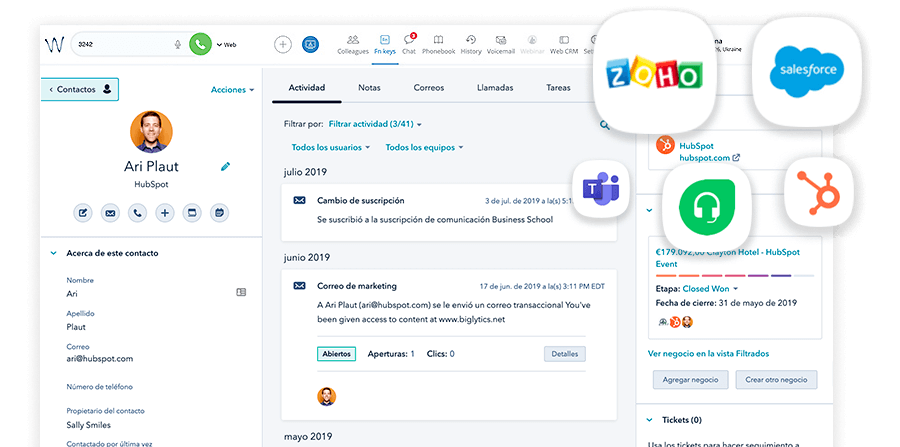Open the Filtrar actividad (3/41) dropdown
900x447 pixels.
point(375,124)
